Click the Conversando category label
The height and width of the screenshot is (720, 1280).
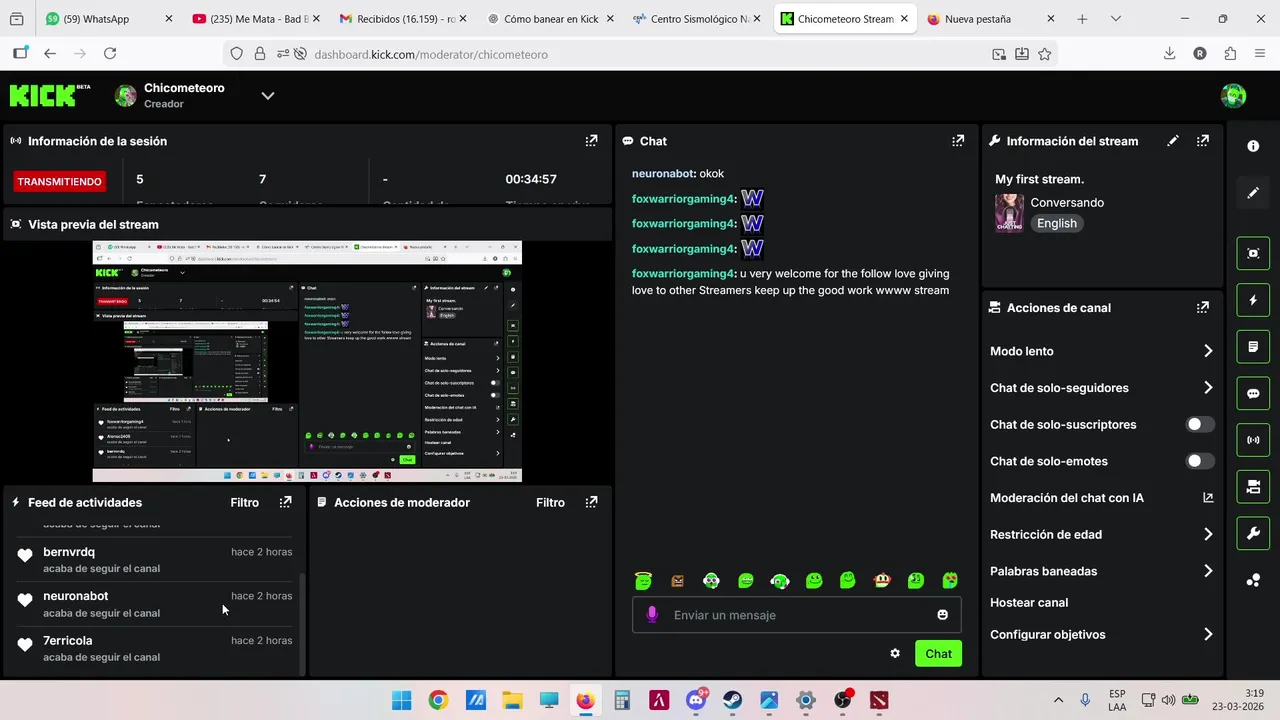(1067, 202)
